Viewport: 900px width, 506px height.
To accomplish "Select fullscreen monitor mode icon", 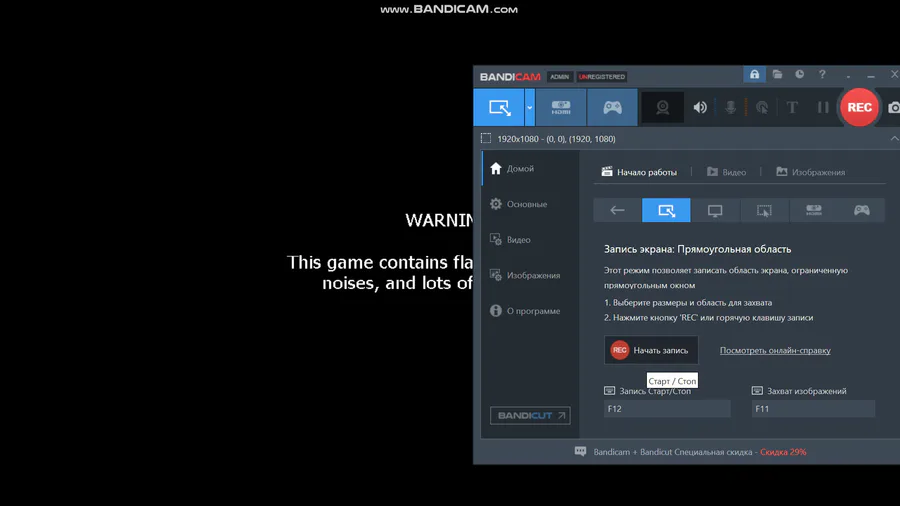I will coord(715,210).
